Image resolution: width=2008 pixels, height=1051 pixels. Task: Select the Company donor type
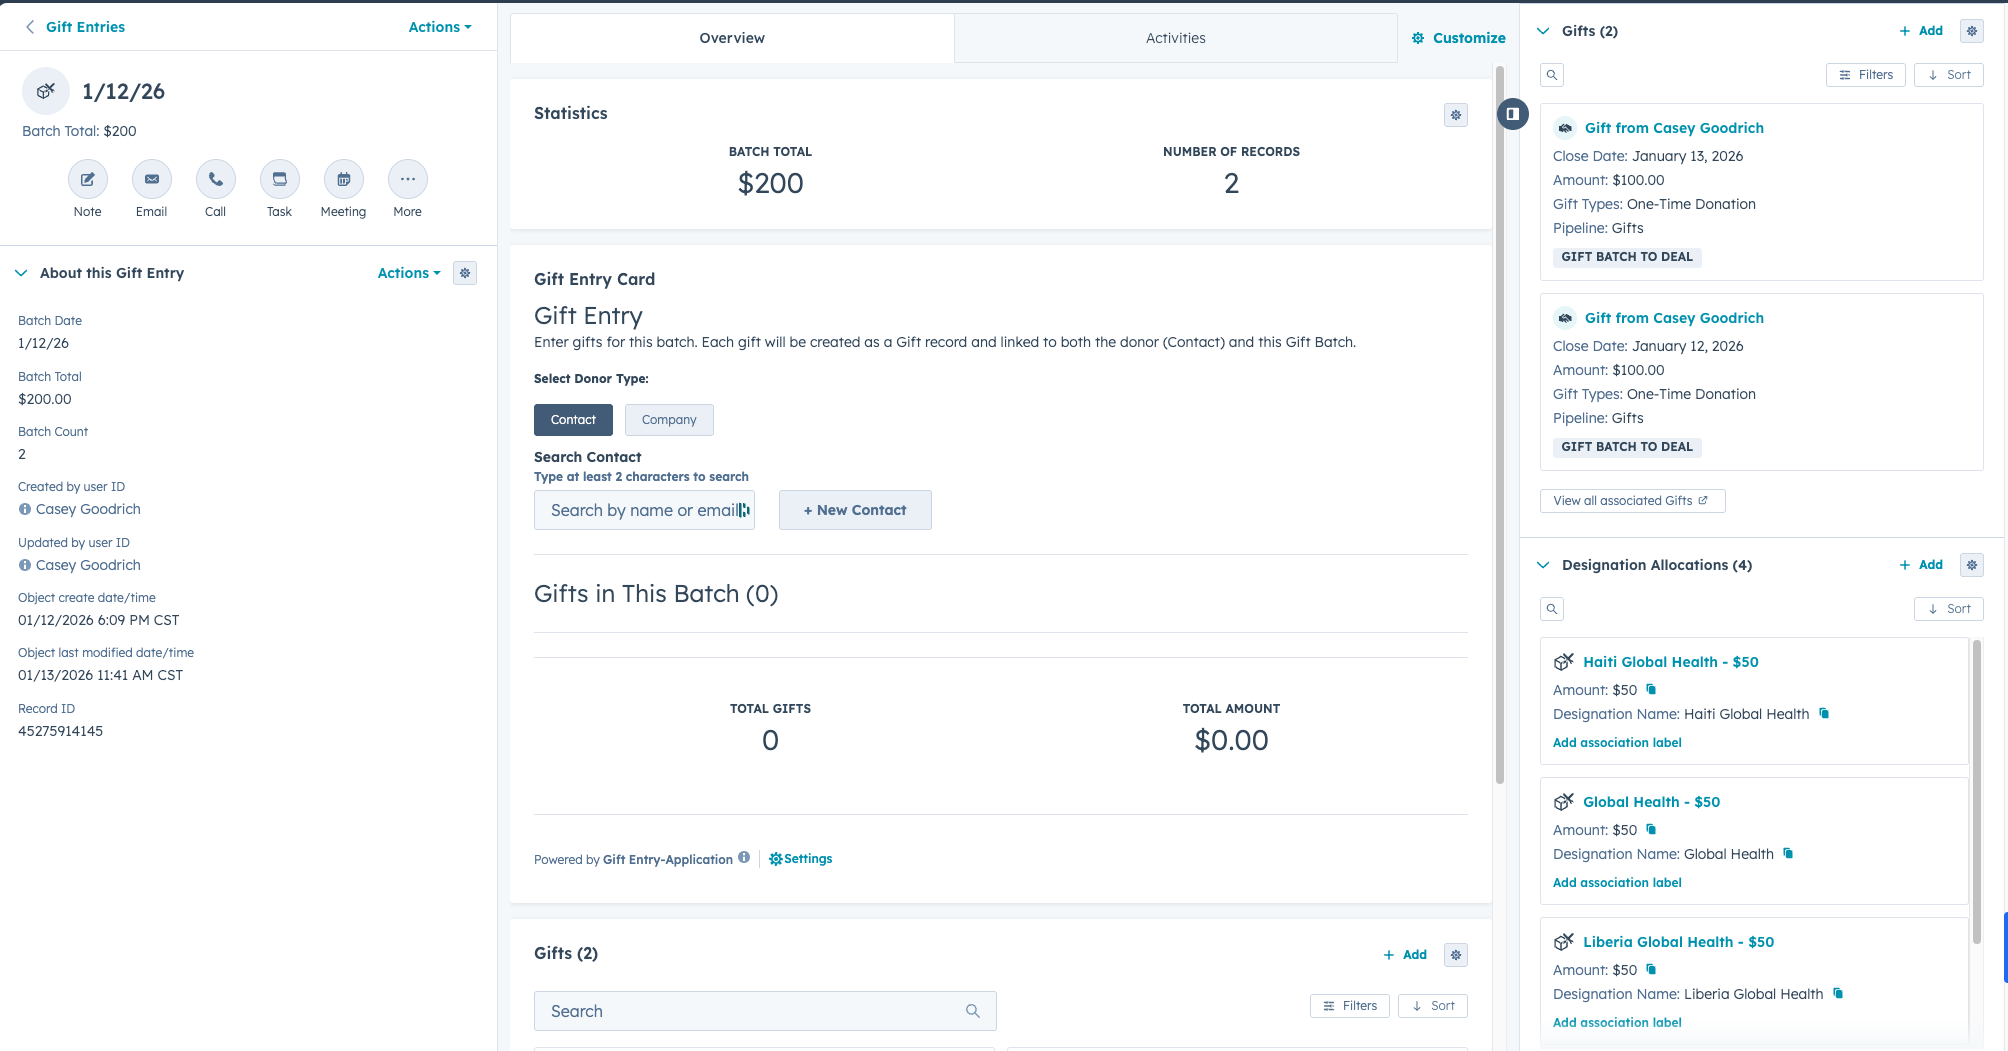(x=669, y=419)
